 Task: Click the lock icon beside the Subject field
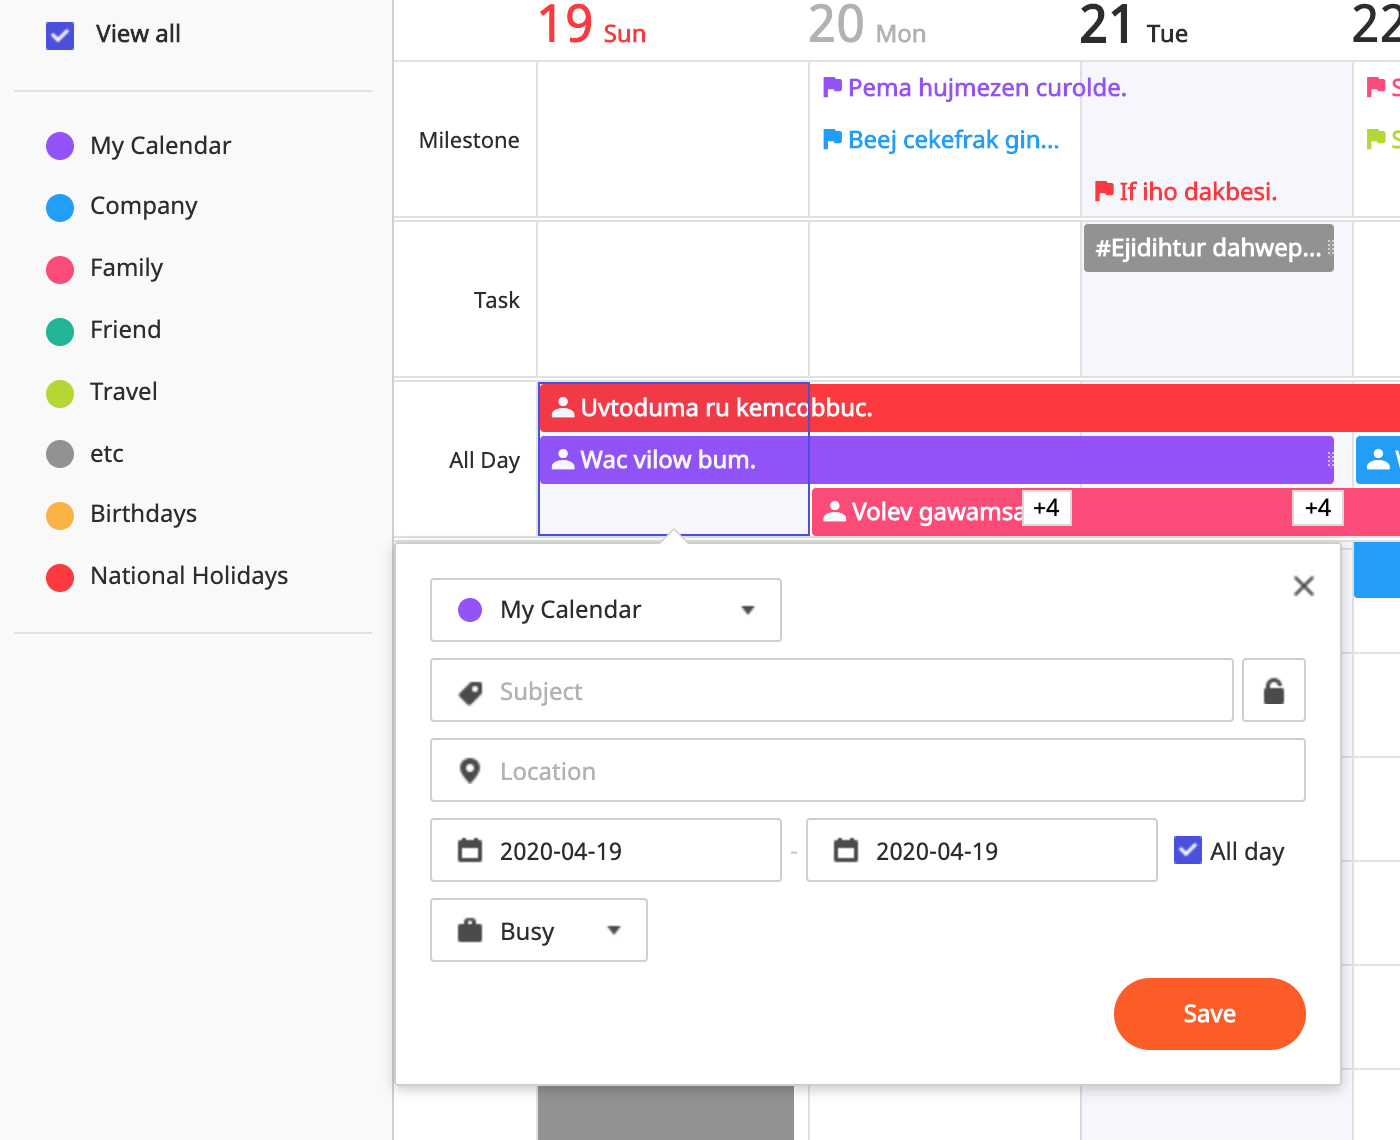1273,690
